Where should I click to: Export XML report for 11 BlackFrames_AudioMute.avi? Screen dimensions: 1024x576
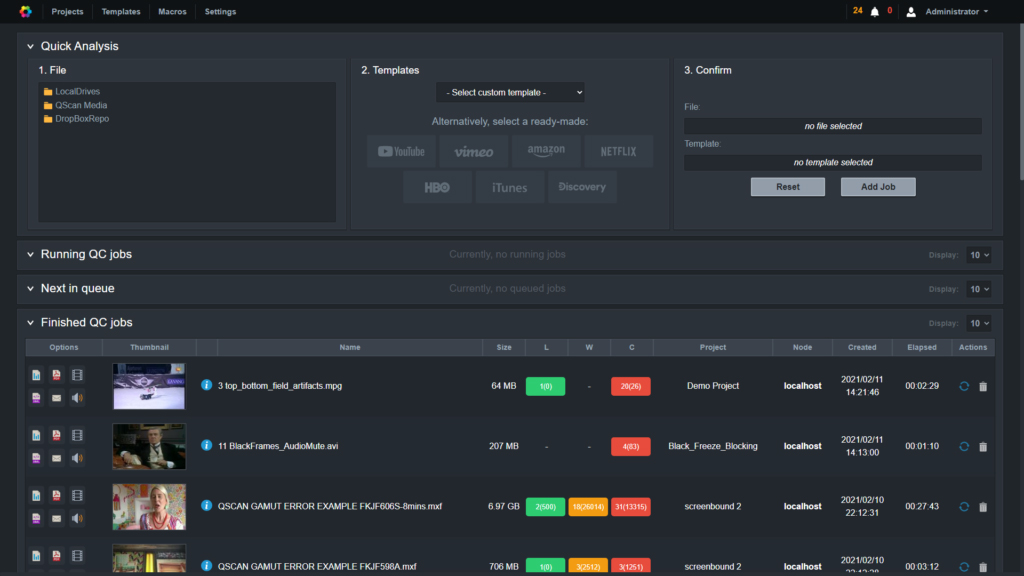37,458
